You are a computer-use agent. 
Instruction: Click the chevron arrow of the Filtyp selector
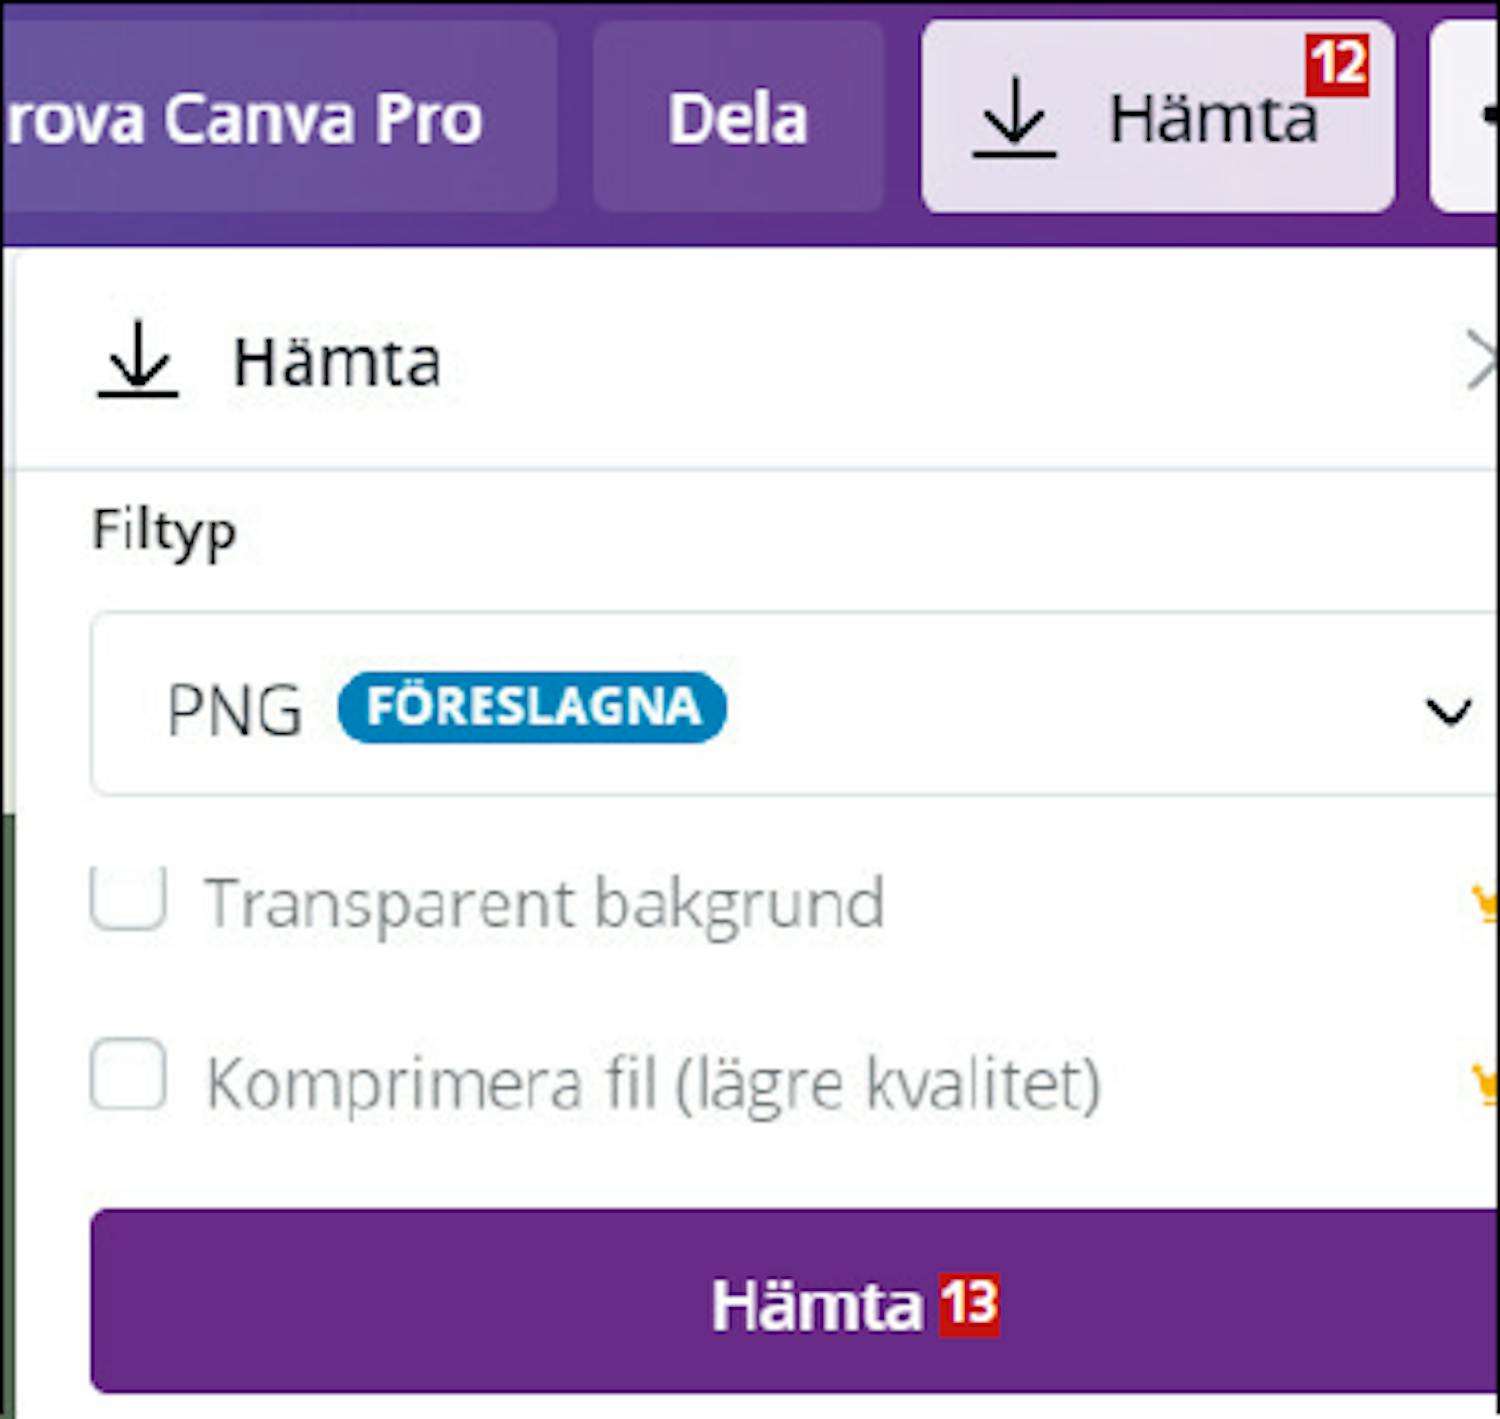[x=1447, y=711]
